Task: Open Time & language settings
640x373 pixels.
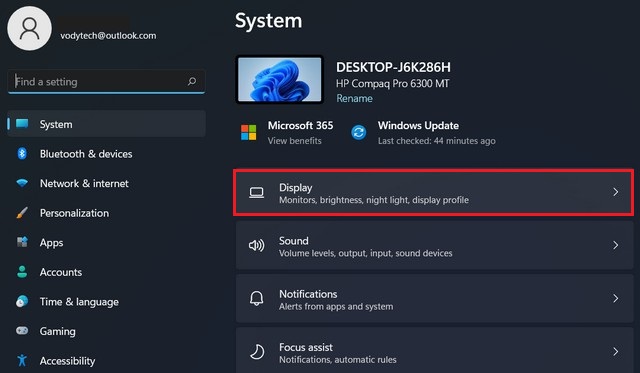Action: click(x=107, y=302)
